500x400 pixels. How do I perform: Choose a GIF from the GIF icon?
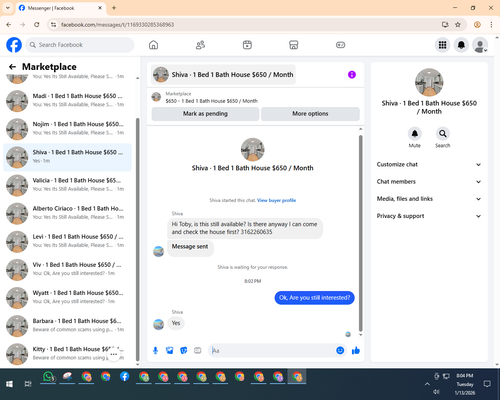pyautogui.click(x=198, y=350)
